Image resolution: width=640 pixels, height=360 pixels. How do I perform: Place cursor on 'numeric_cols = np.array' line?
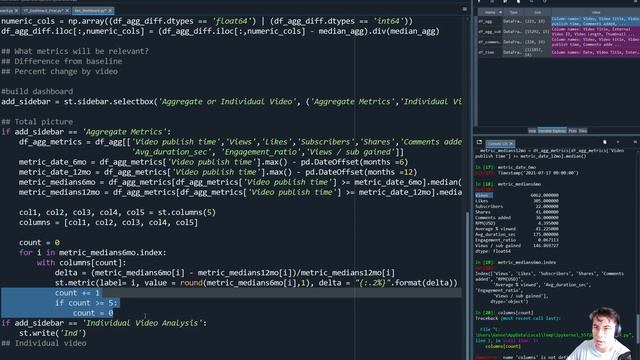click(207, 21)
